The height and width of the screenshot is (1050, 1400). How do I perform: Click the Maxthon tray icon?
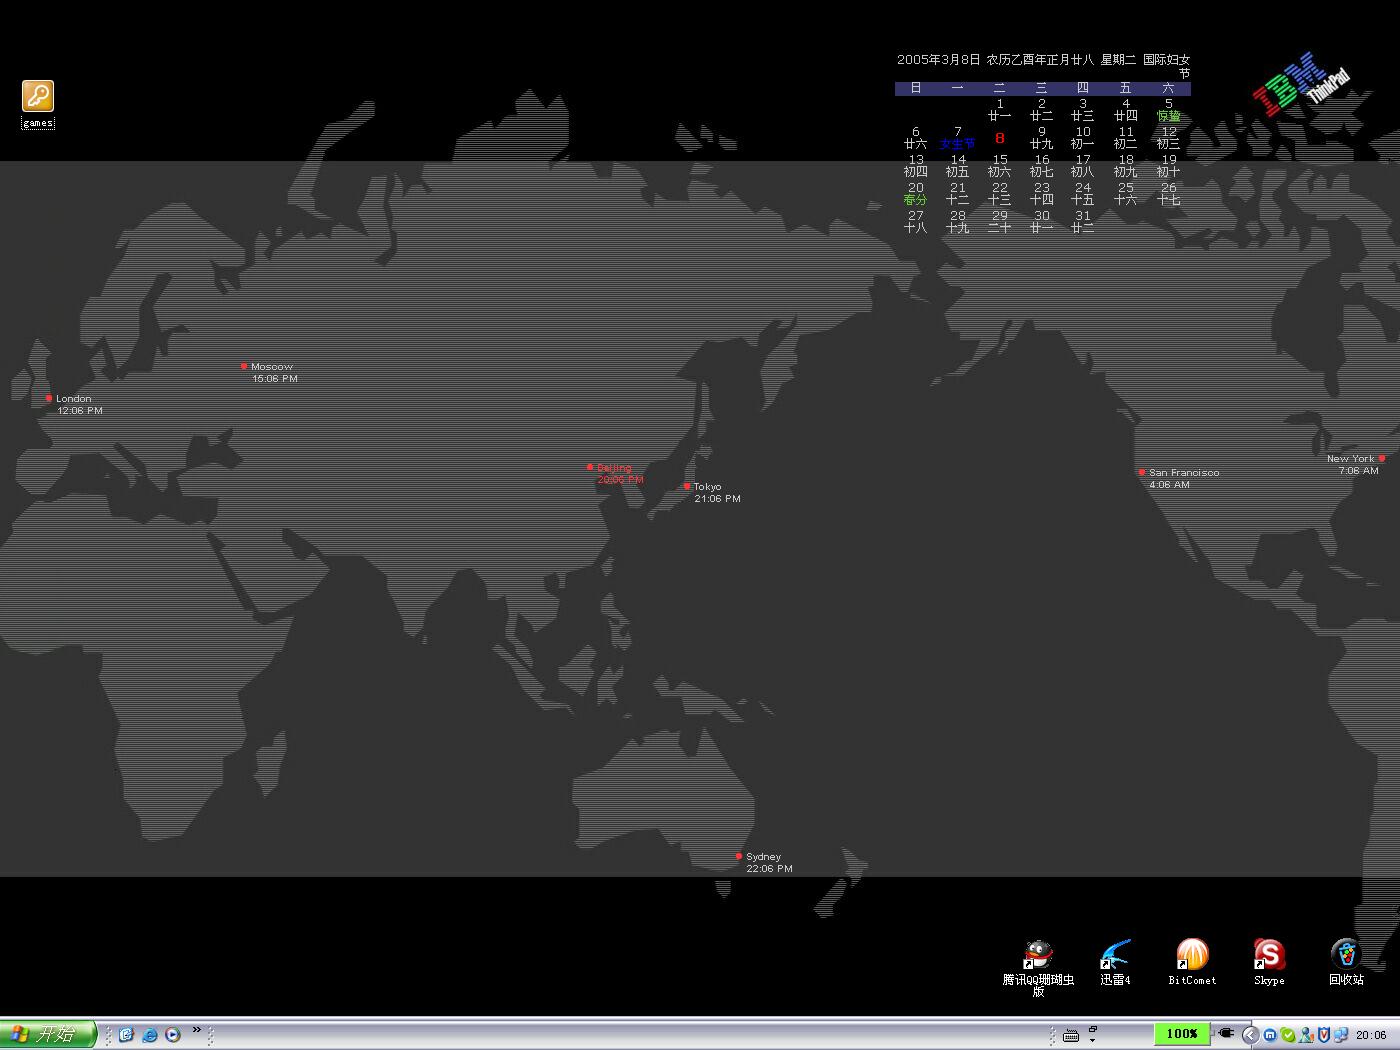coord(1270,1035)
